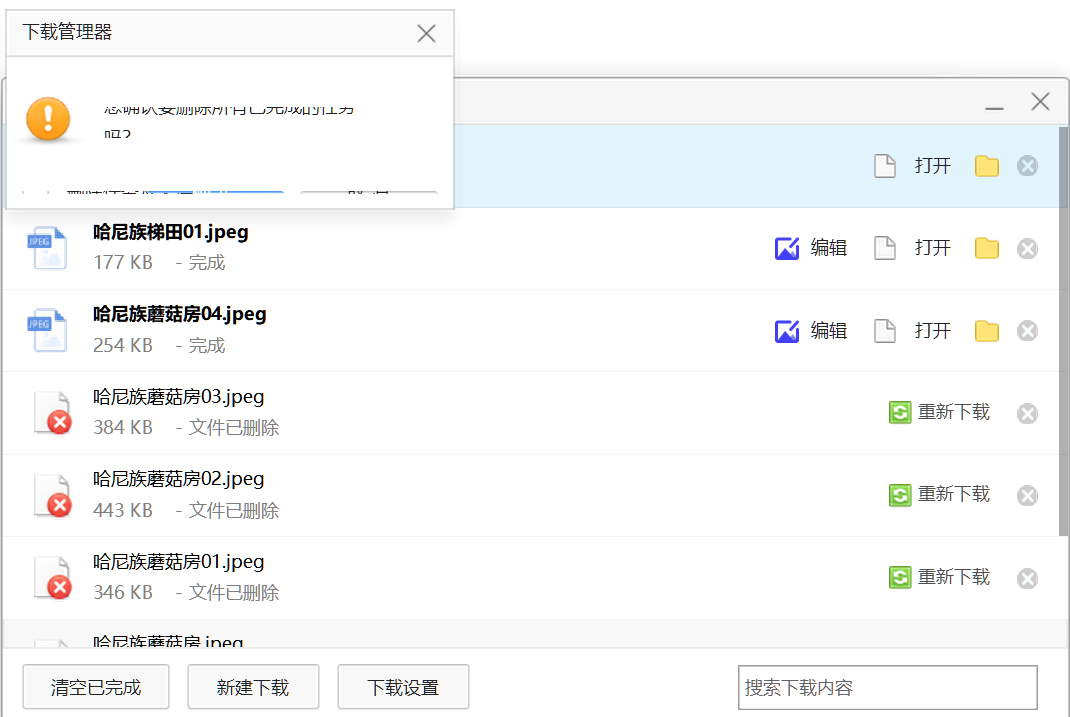The image size is (1070, 717).
Task: Remove 哈尼族蘑菇房03.jpeg from download list
Action: pos(1027,413)
